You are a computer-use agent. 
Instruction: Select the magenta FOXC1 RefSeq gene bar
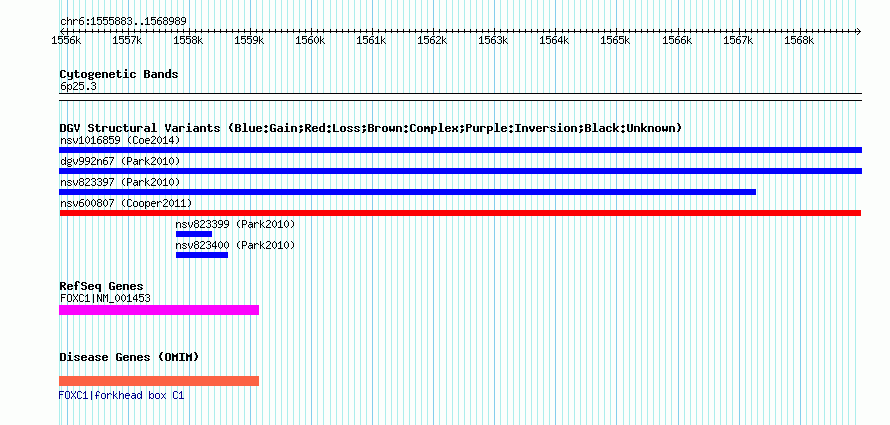click(159, 310)
